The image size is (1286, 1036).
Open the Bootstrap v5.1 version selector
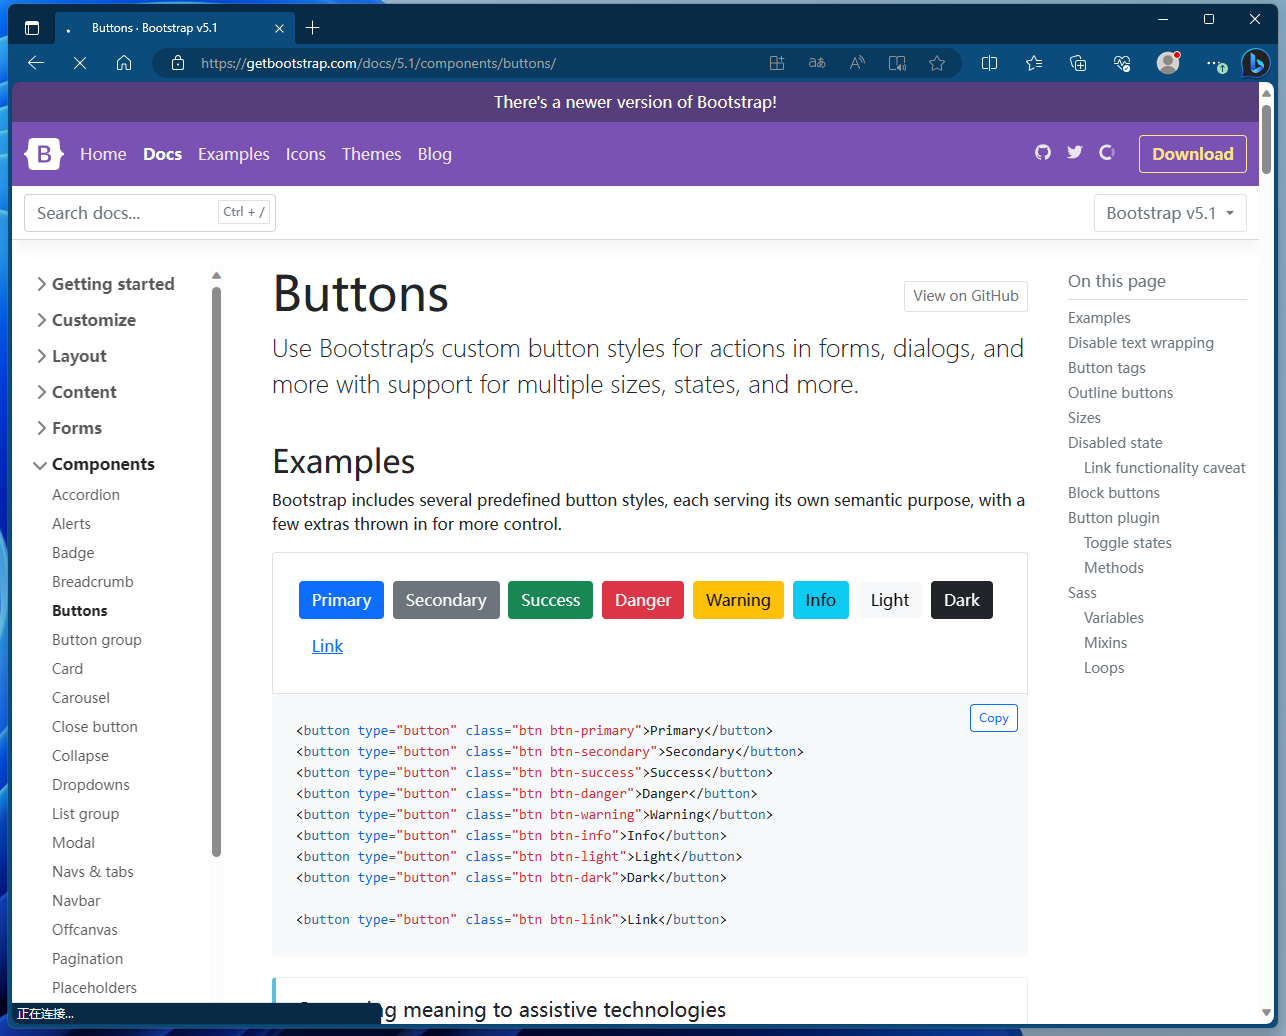[x=1170, y=213]
